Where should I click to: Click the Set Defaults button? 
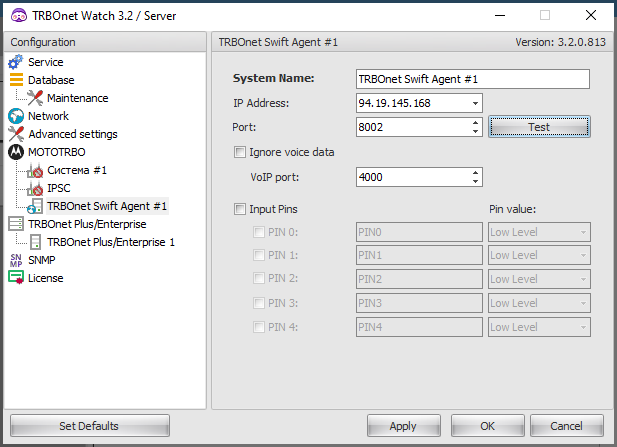tap(90, 426)
